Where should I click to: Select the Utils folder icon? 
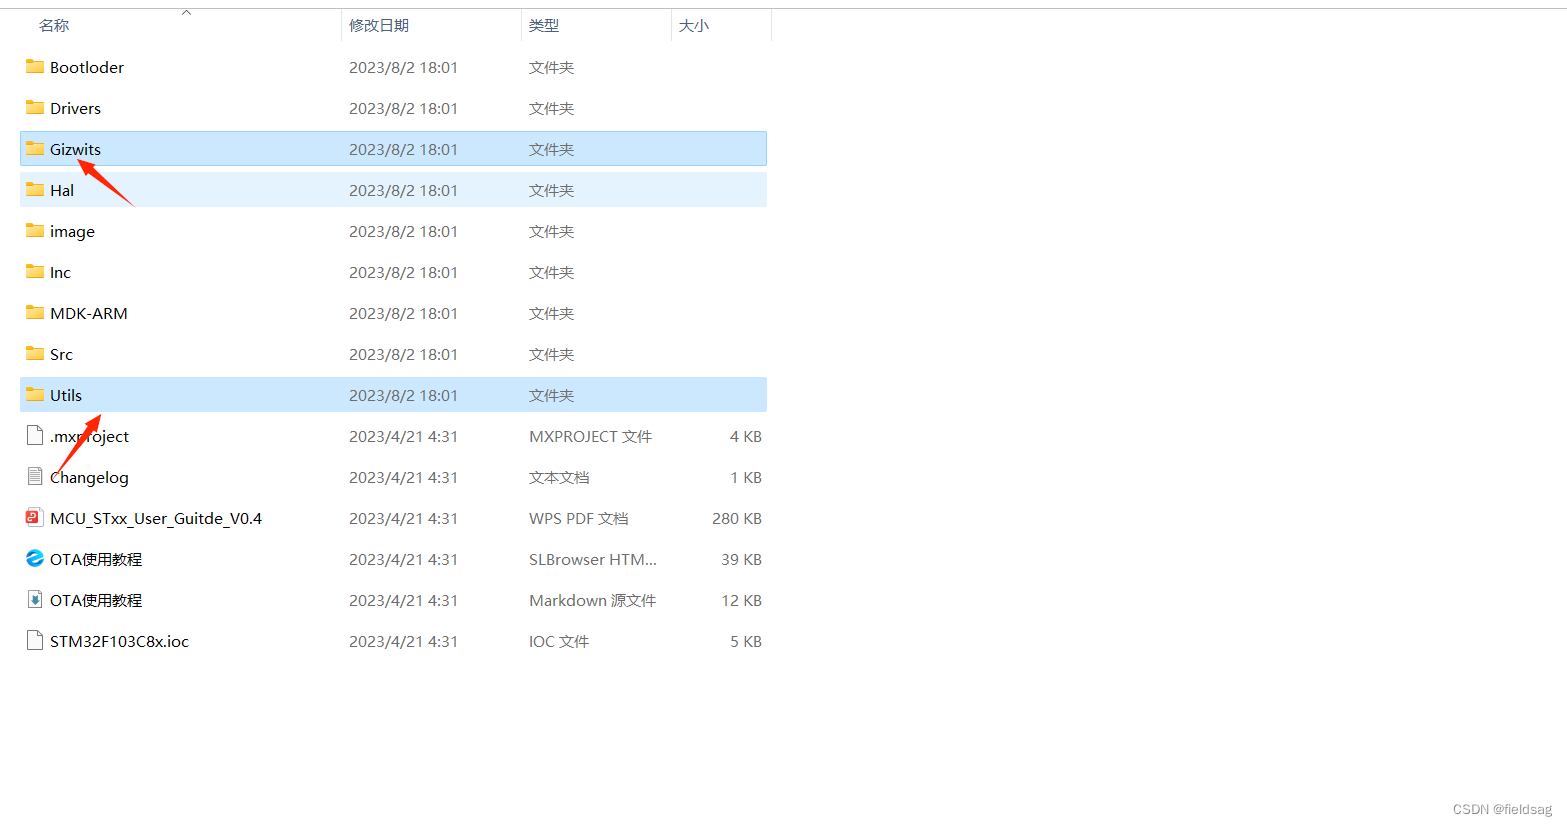[35, 395]
